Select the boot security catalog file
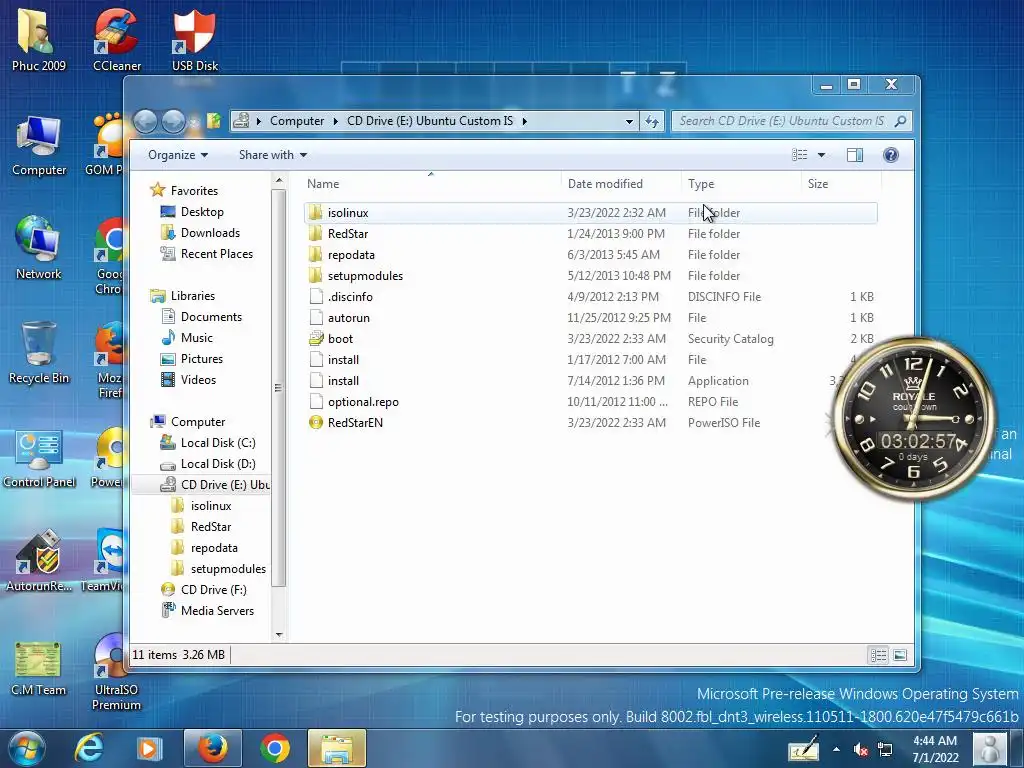 pyautogui.click(x=590, y=338)
